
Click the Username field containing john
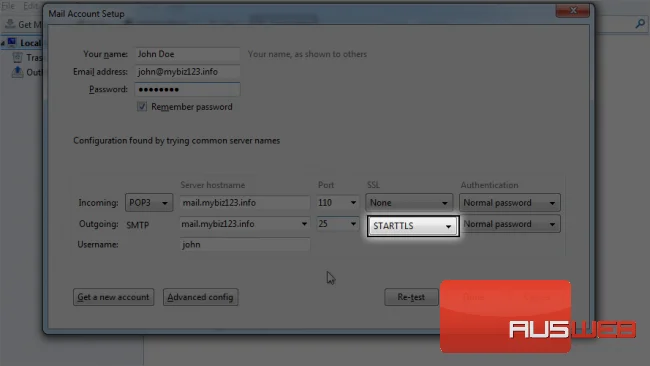tap(245, 245)
